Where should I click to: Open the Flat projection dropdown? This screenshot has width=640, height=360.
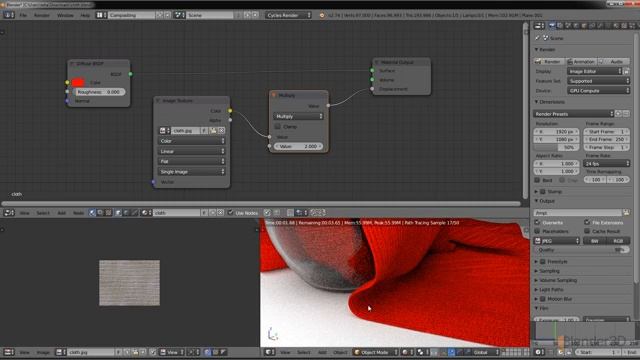coord(191,161)
